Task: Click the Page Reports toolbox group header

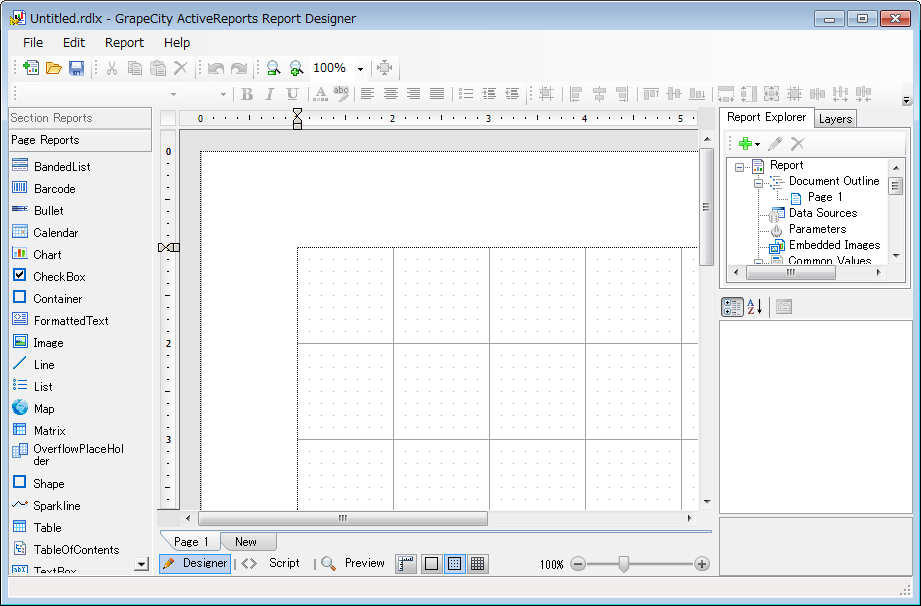Action: tap(80, 140)
